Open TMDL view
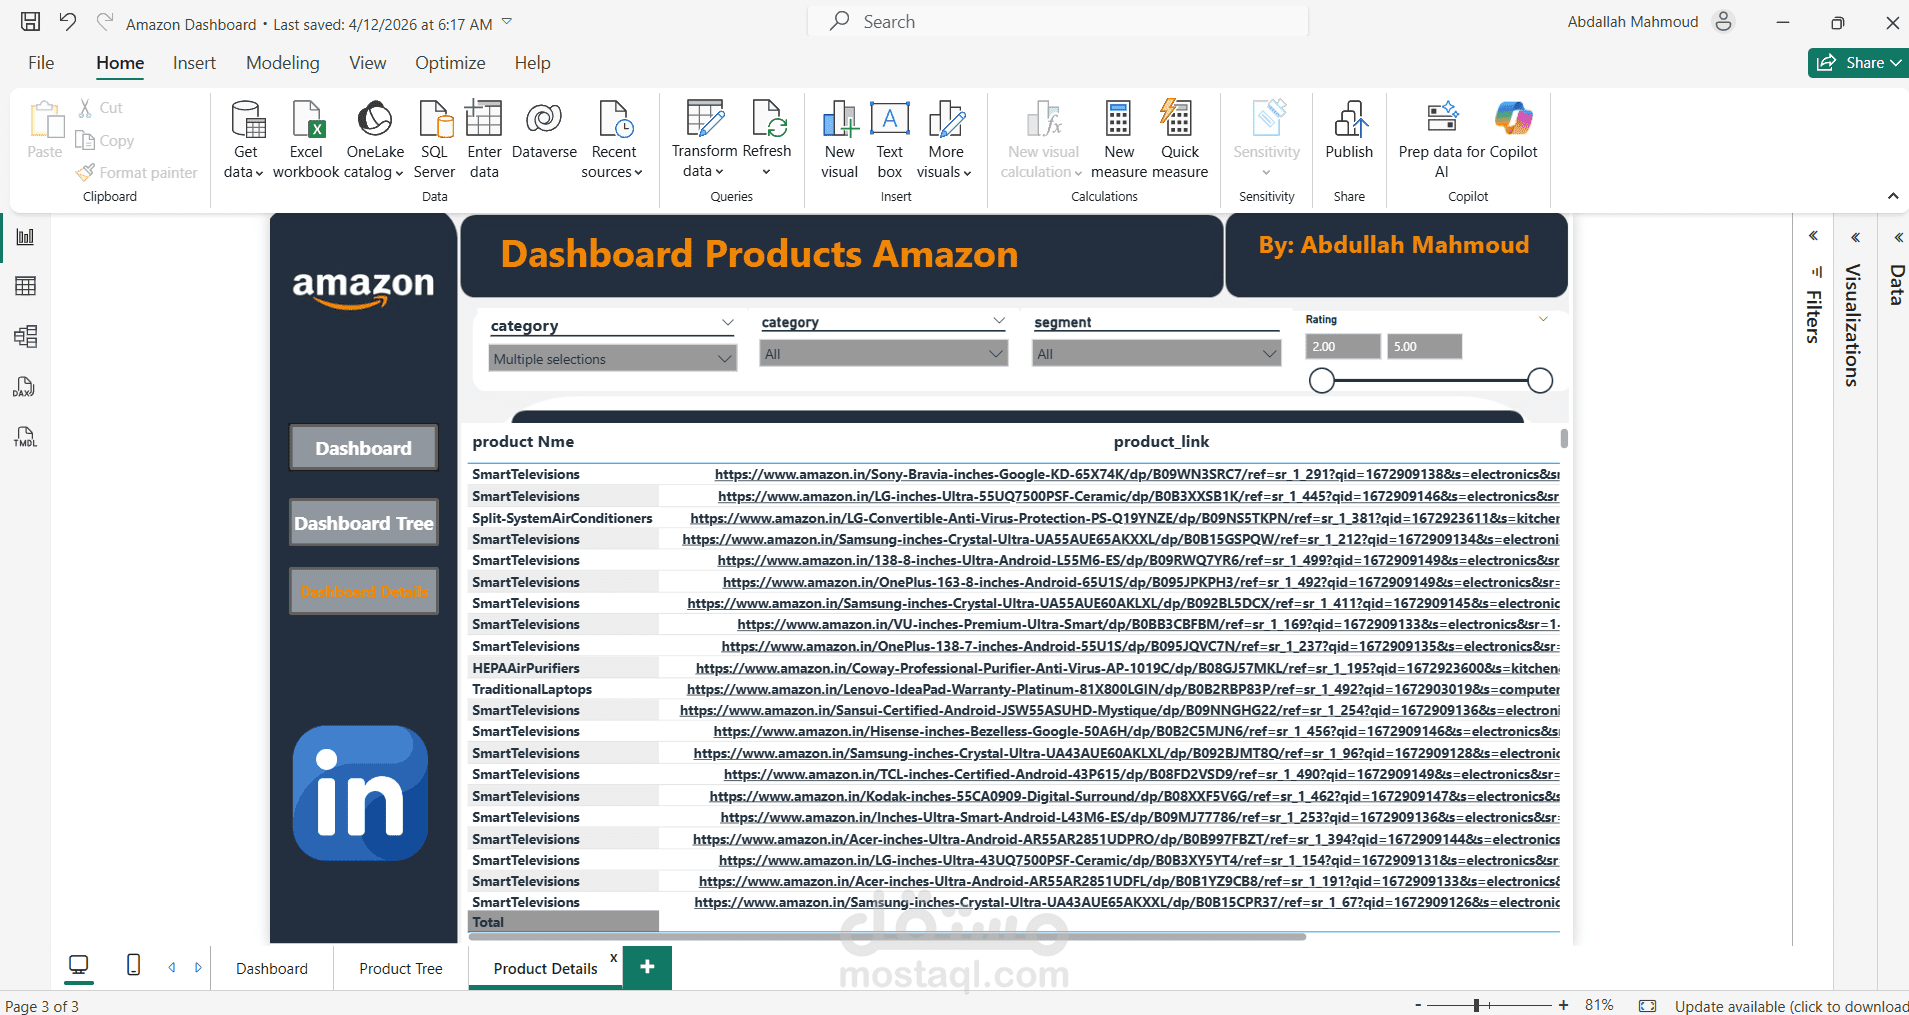 26,437
